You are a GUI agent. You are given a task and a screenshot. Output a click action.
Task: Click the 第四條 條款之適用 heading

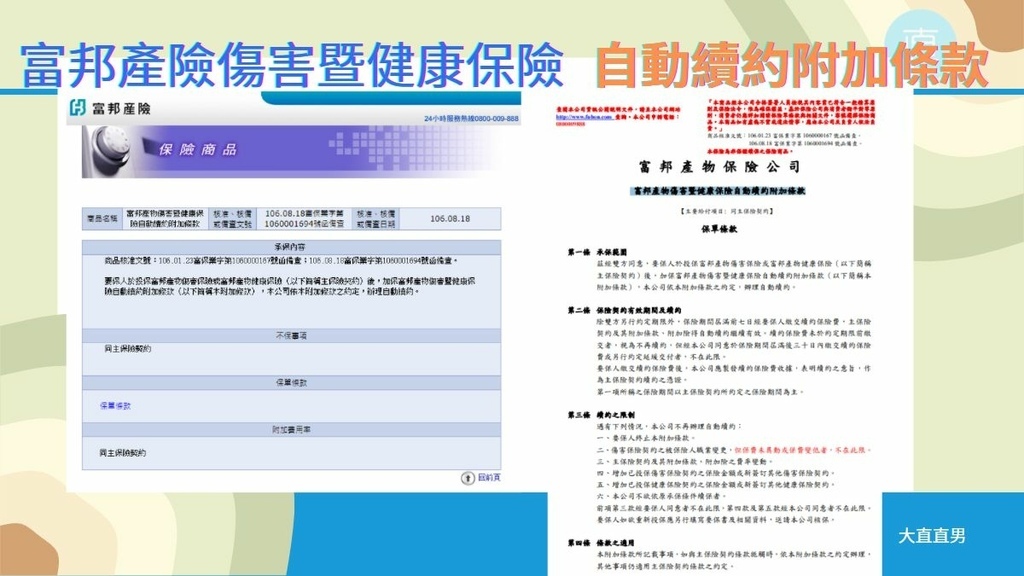[x=600, y=543]
